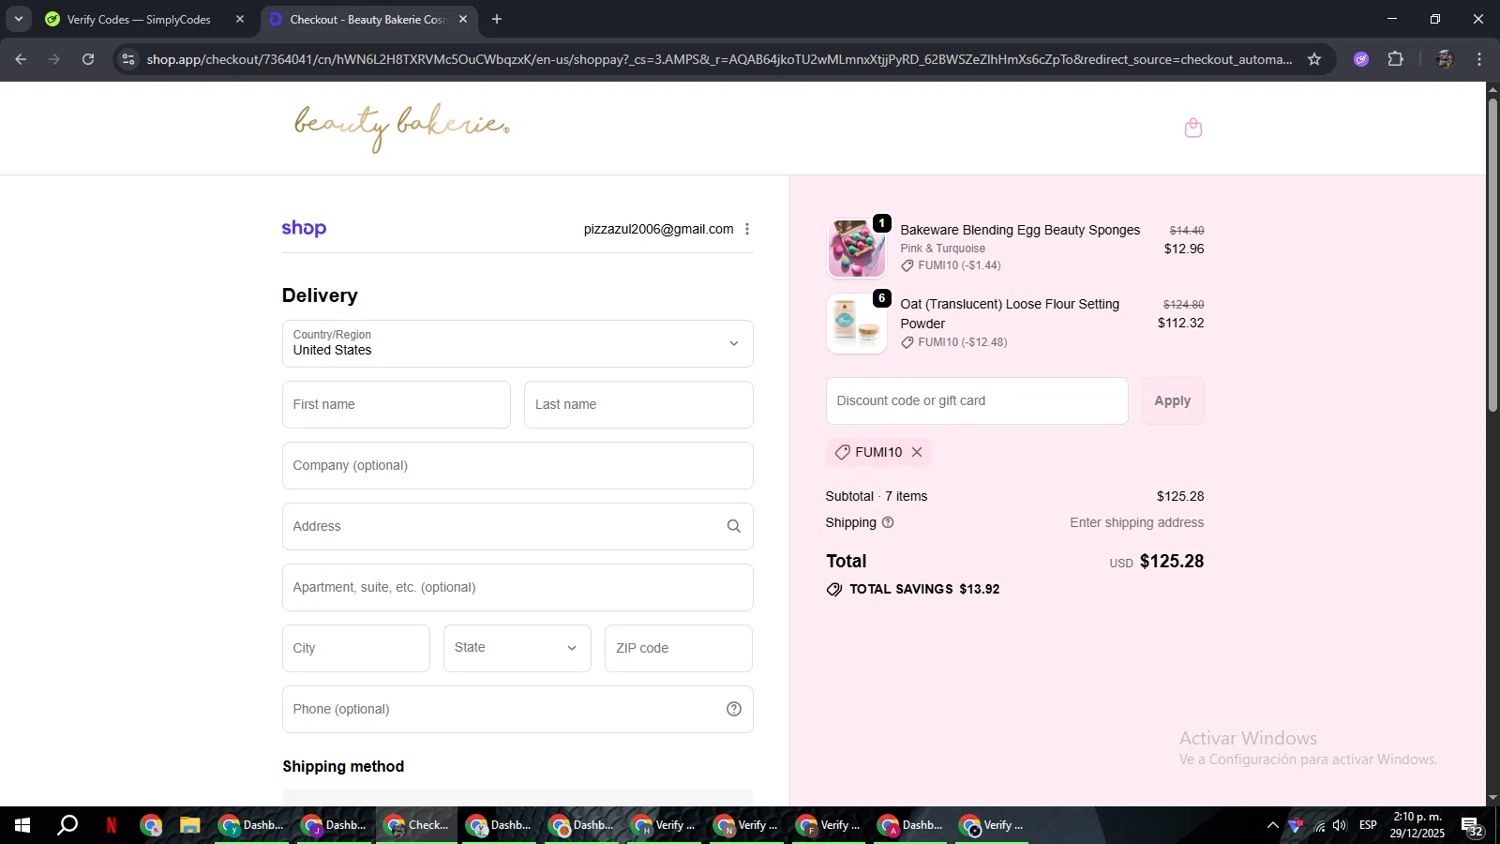Click the $12.96 discounted price
The image size is (1500, 844).
(1184, 248)
